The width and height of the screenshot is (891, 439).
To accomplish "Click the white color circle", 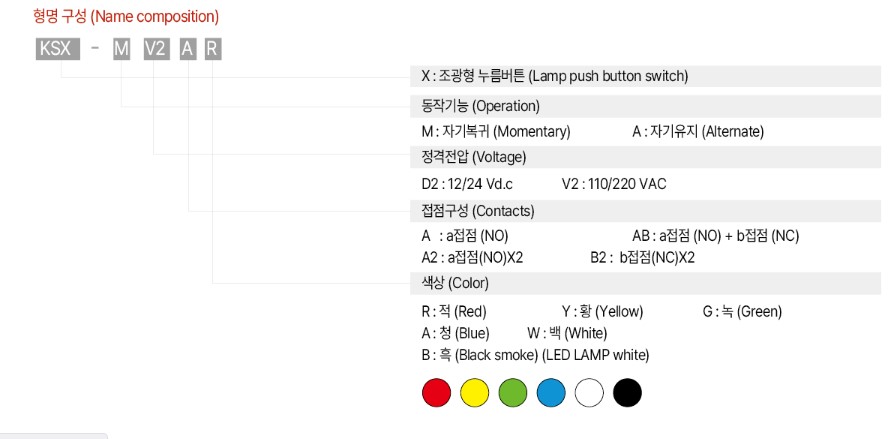I will pyautogui.click(x=589, y=393).
